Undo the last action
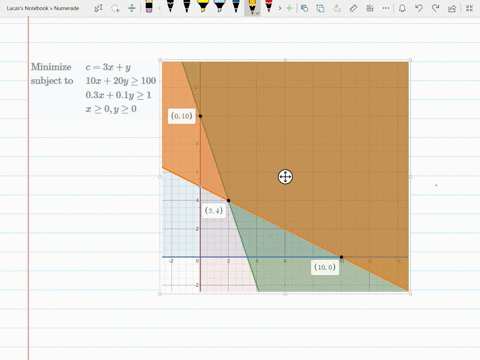 [x=419, y=8]
